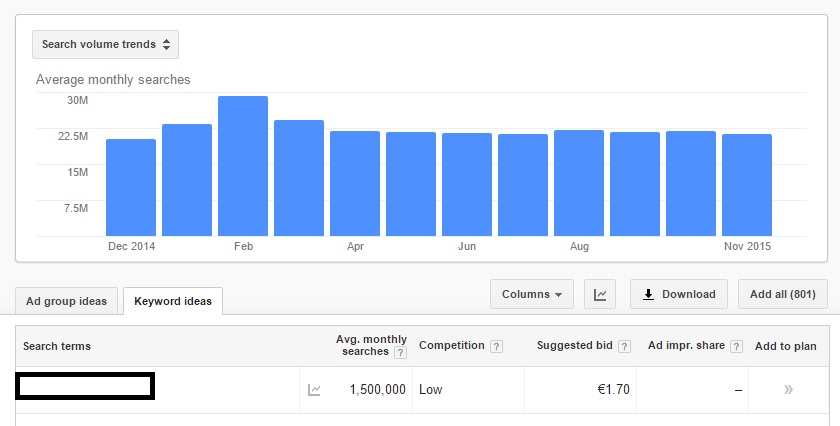
Task: Expand the Columns dropdown
Action: [531, 294]
